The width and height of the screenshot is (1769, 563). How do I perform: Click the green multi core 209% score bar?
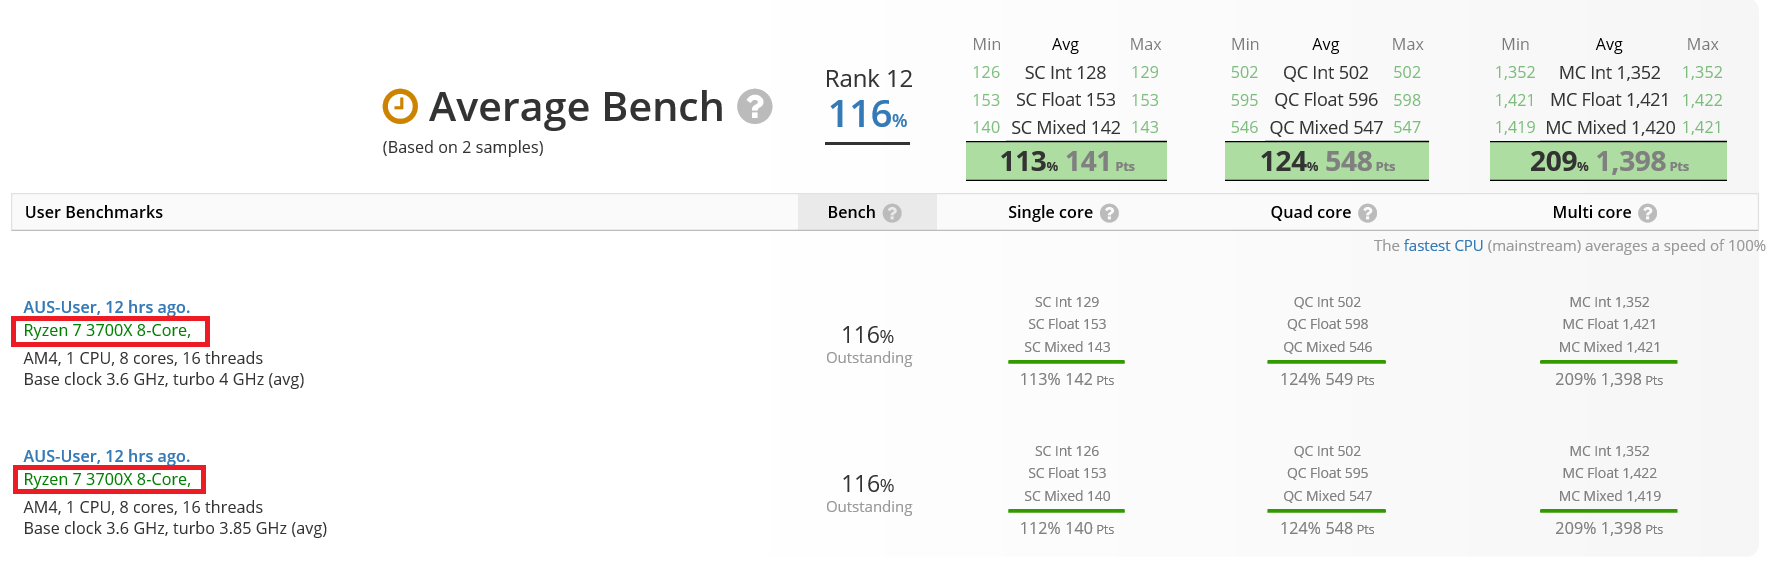(x=1608, y=161)
